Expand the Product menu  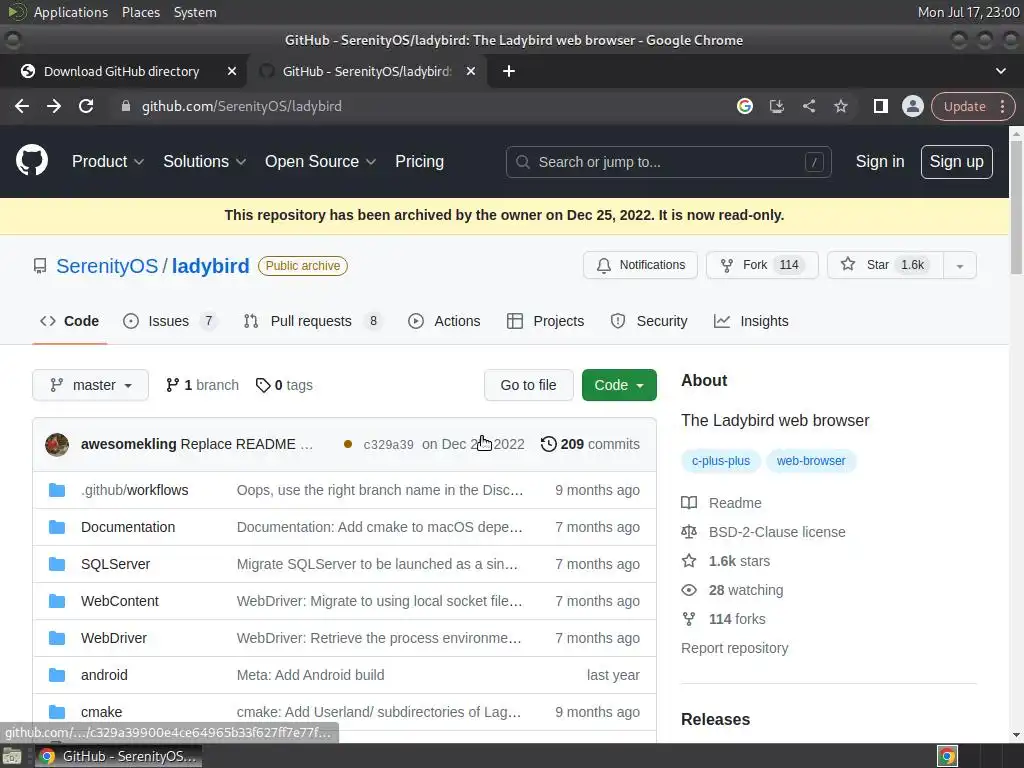108,161
